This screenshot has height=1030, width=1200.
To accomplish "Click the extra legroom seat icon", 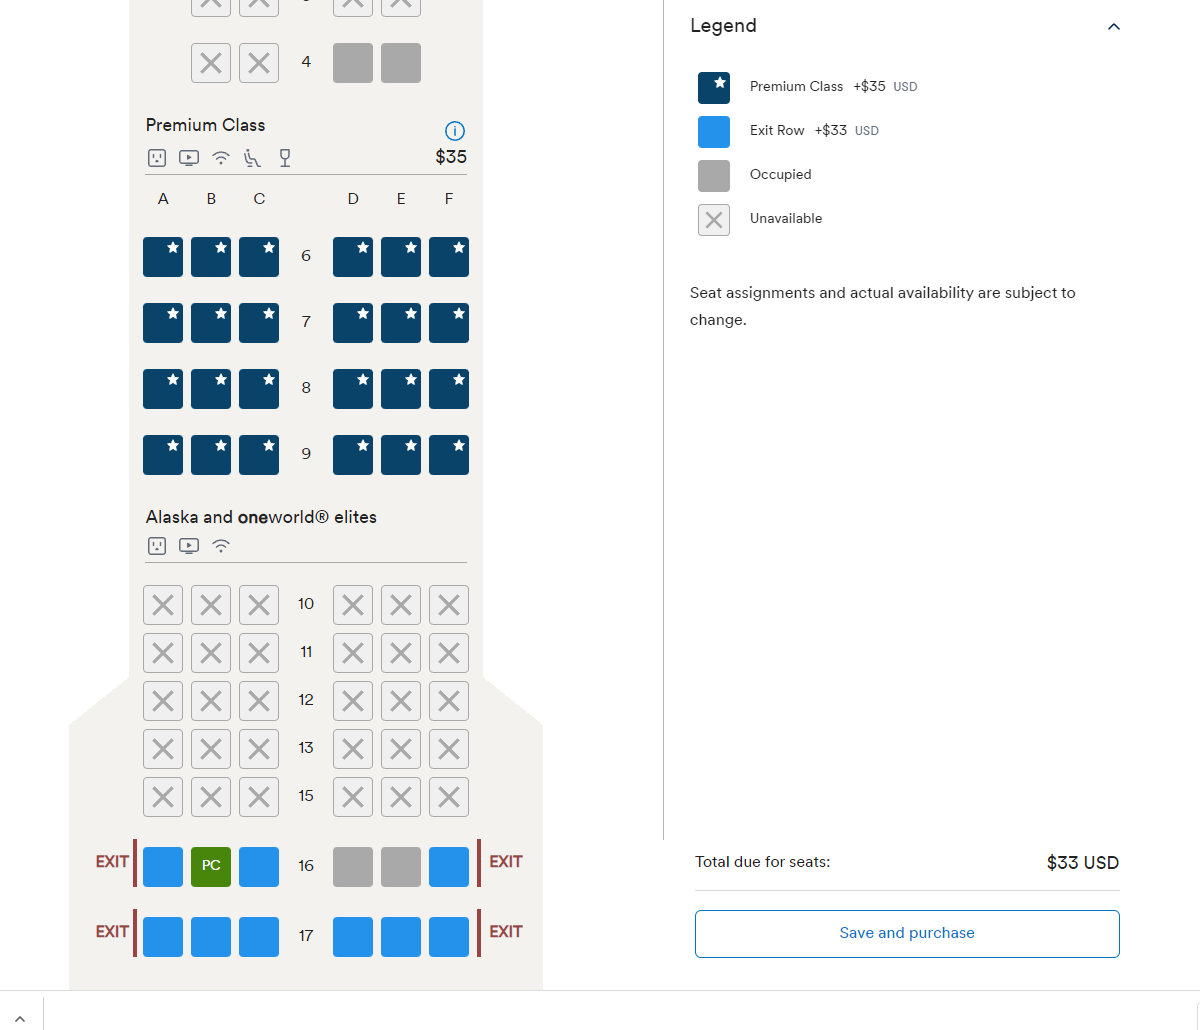I will point(253,158).
